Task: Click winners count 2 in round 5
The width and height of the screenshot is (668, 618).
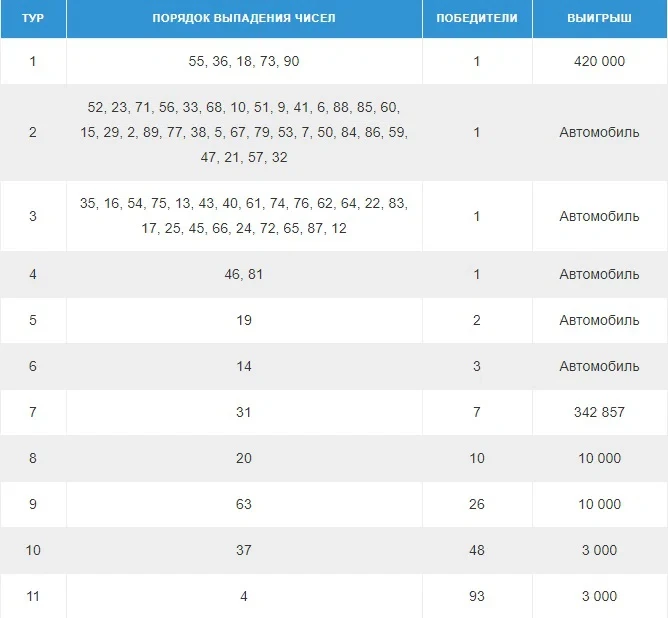Action: coord(477,320)
